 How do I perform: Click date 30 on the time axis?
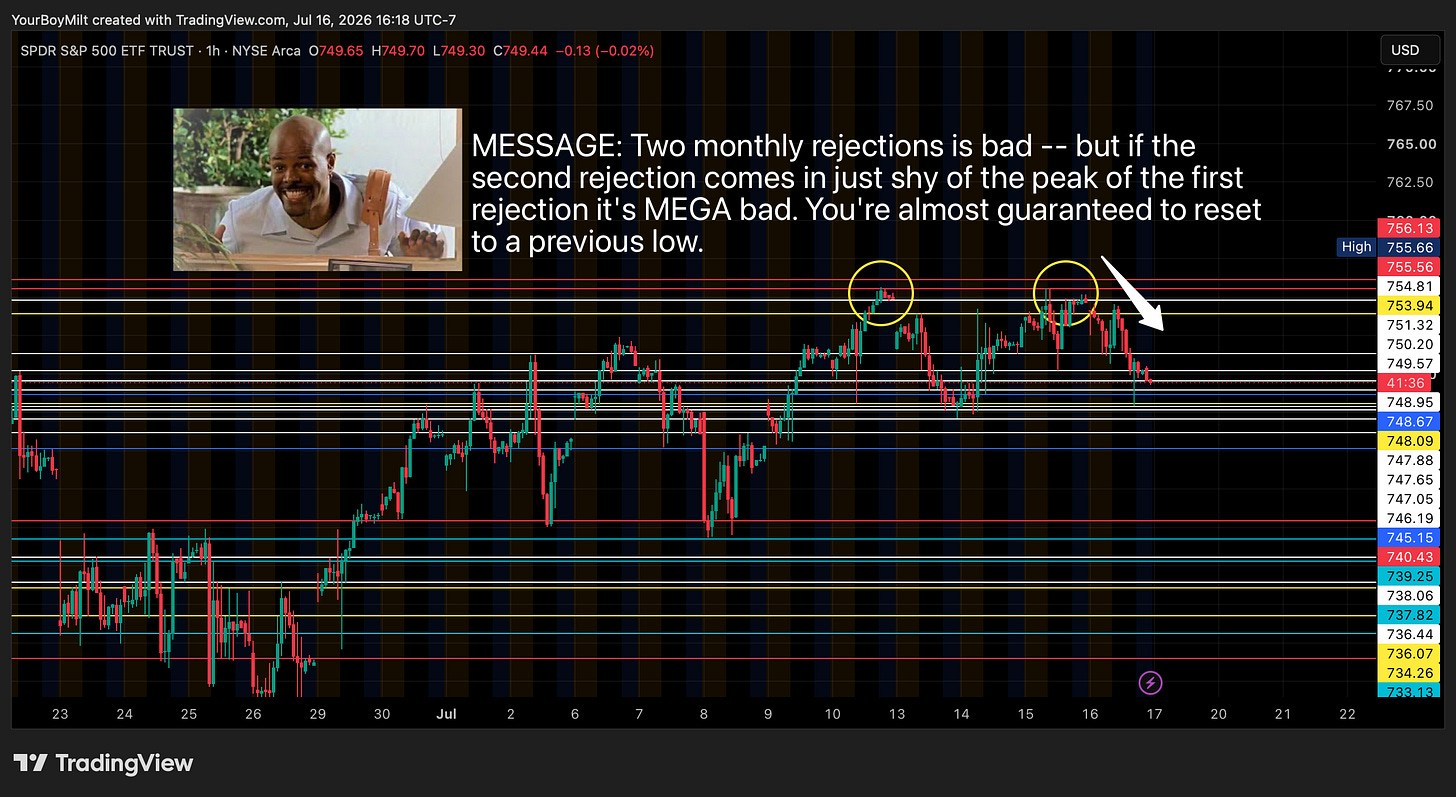pos(382,714)
